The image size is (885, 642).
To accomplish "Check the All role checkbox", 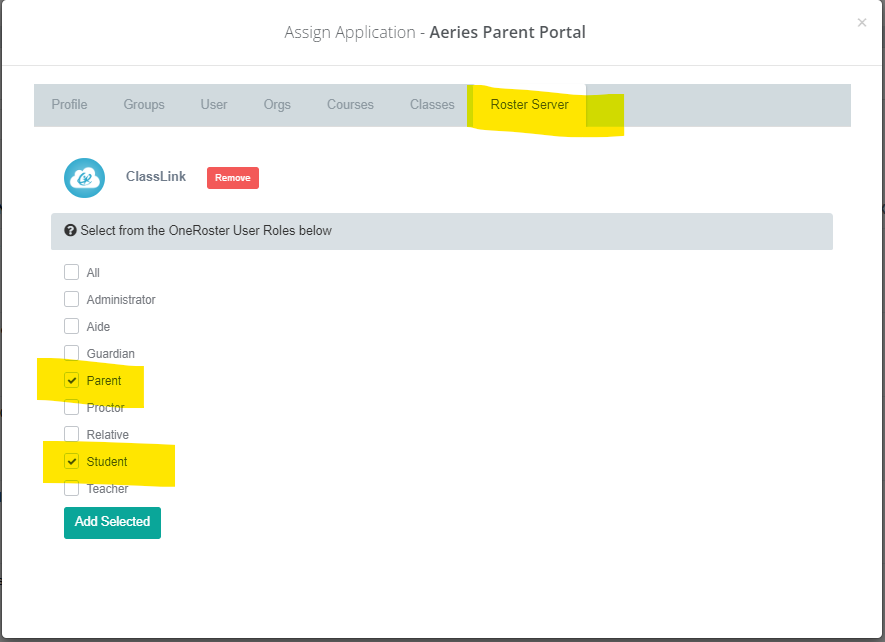I will [72, 272].
